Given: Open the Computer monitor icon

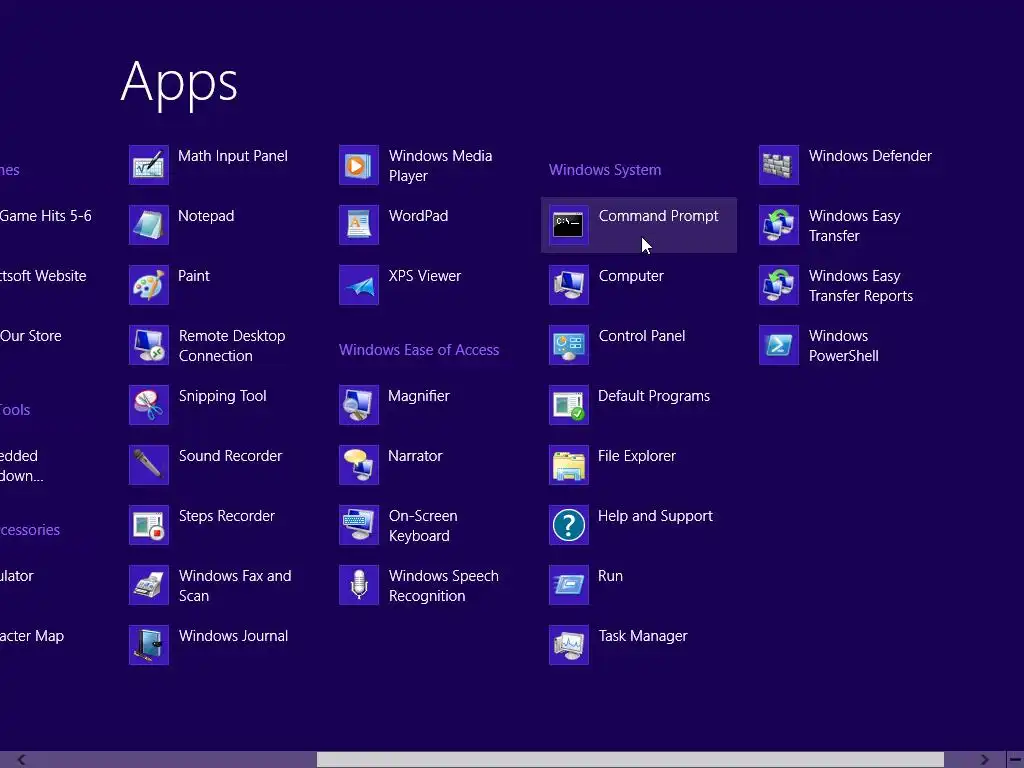Looking at the screenshot, I should point(569,285).
